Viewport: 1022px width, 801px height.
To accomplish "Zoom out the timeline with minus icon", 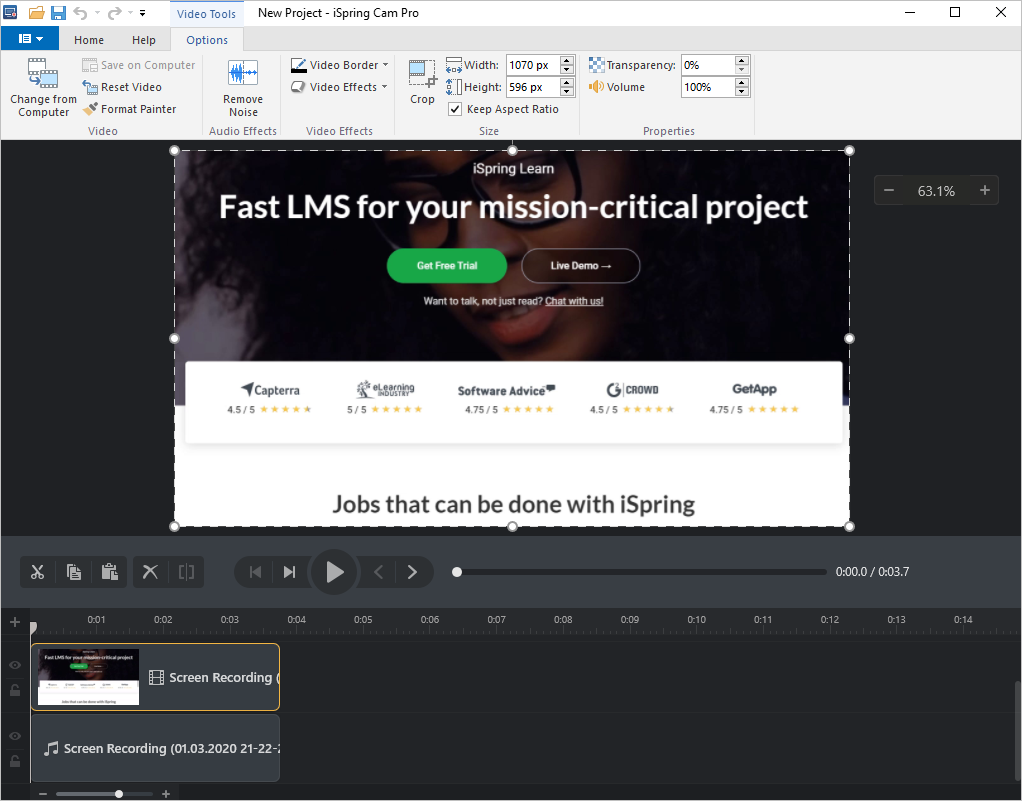I will tap(43, 794).
